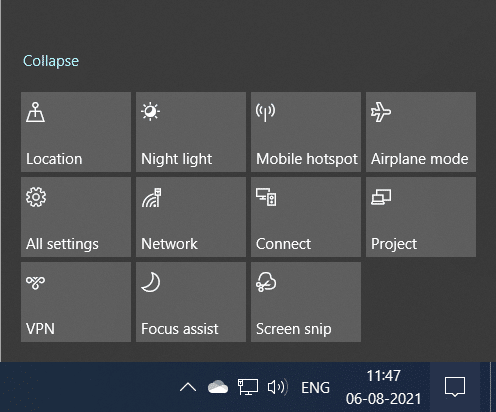Toggle Airplane mode tile
496x412 pixels.
[421, 132]
